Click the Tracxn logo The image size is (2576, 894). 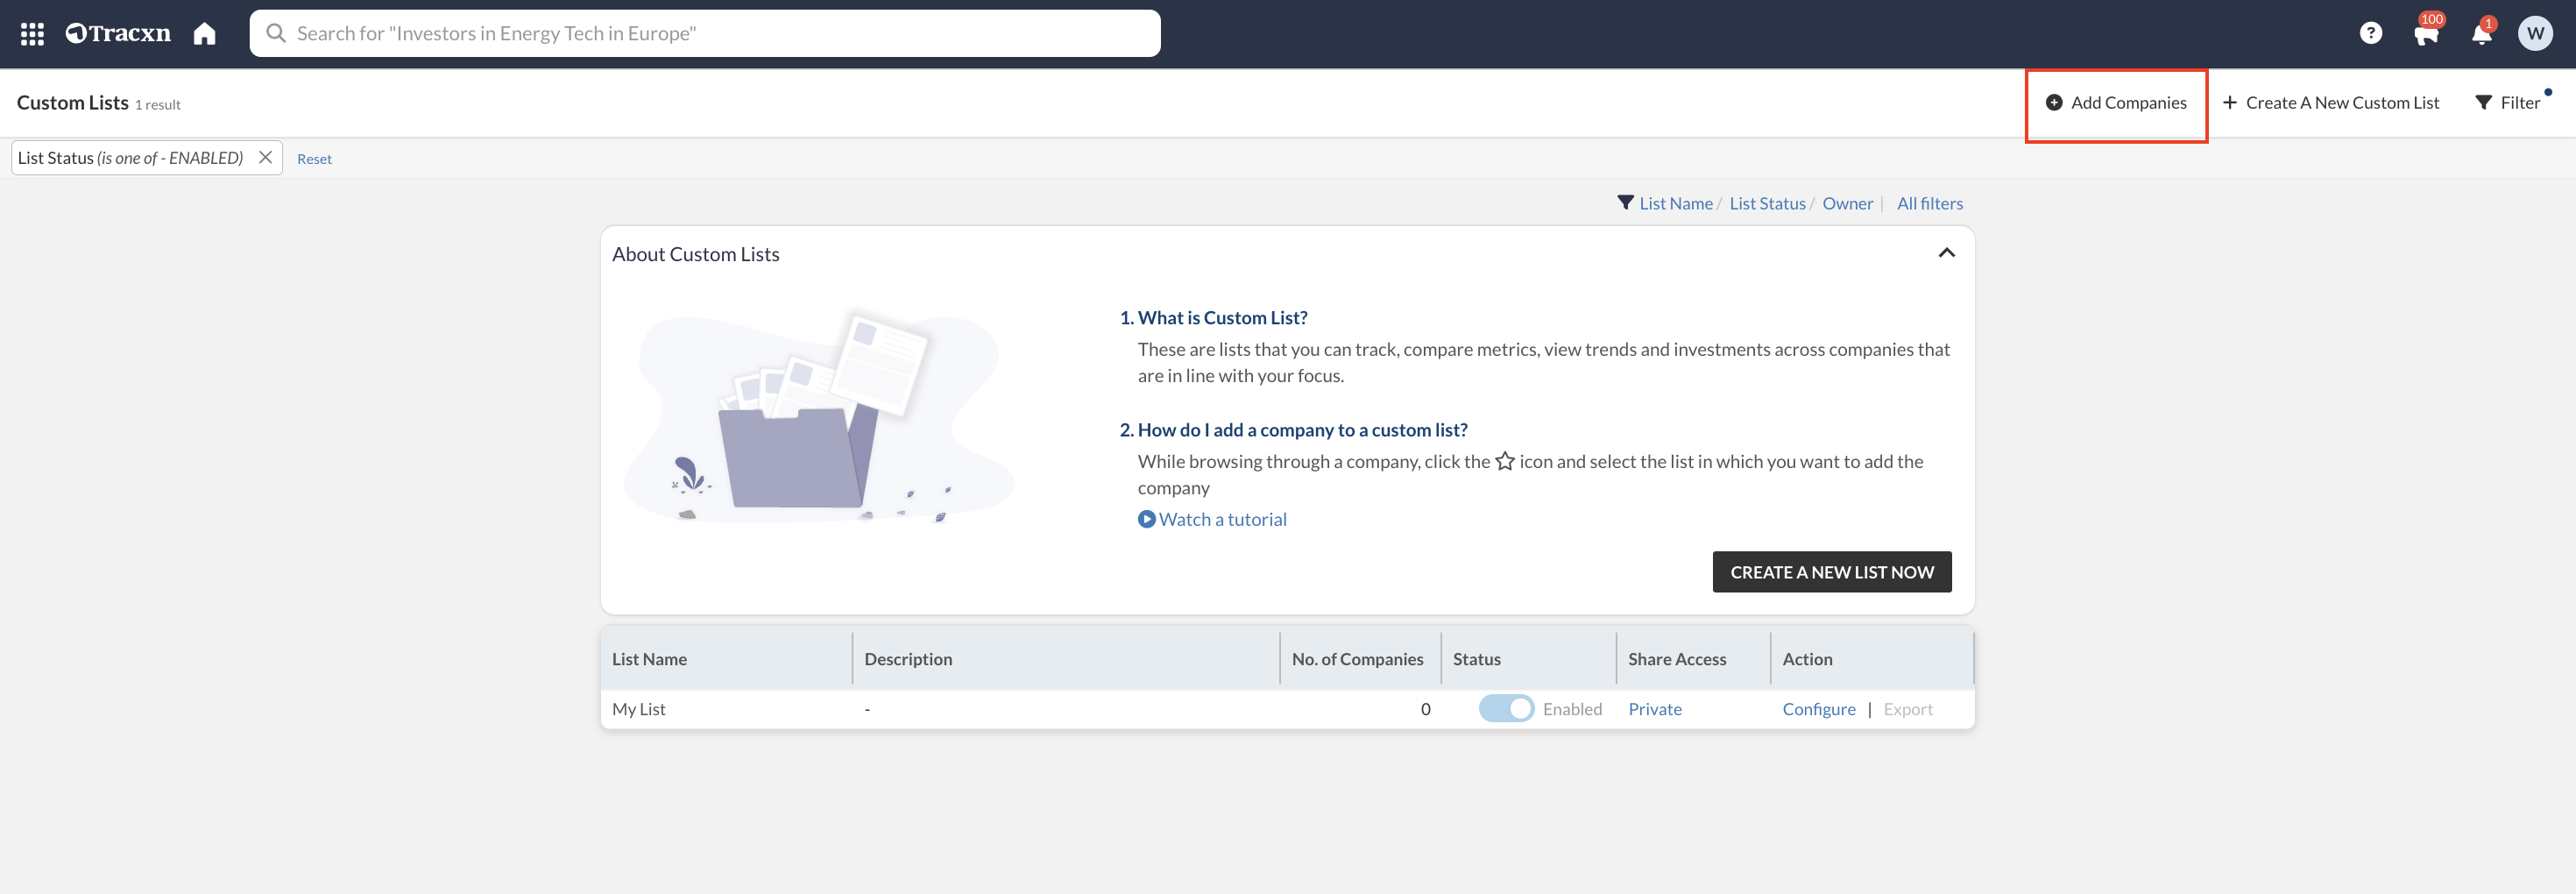[x=118, y=34]
